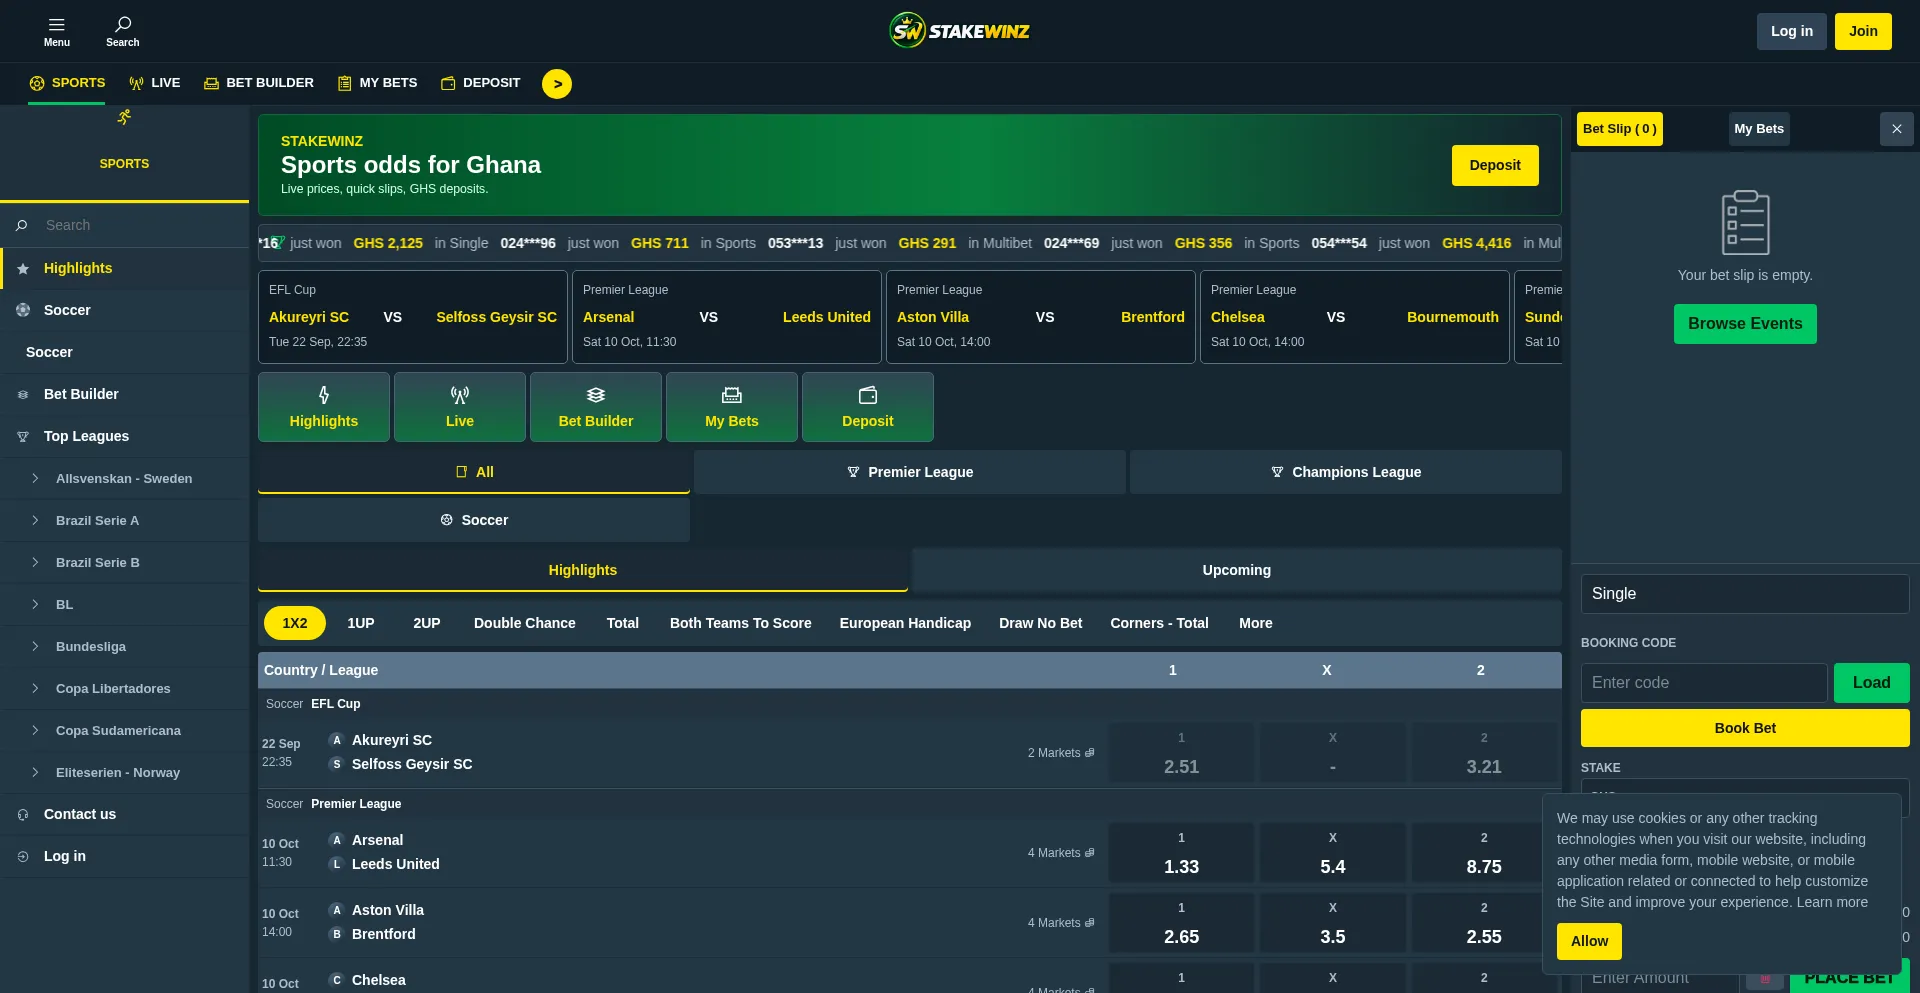Click the soccer ball icon in the sidebar
1920x993 pixels.
[x=23, y=310]
